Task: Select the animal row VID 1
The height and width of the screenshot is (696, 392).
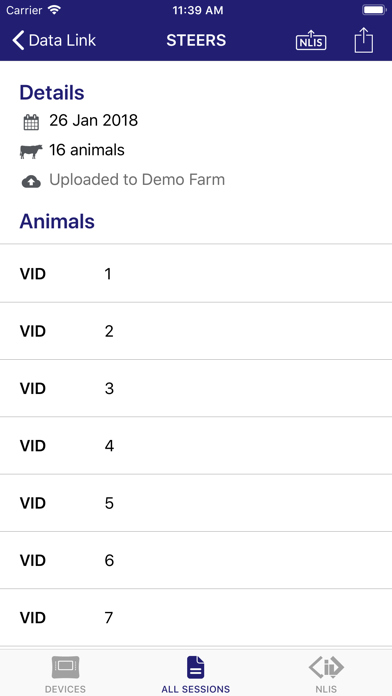Action: [x=196, y=273]
